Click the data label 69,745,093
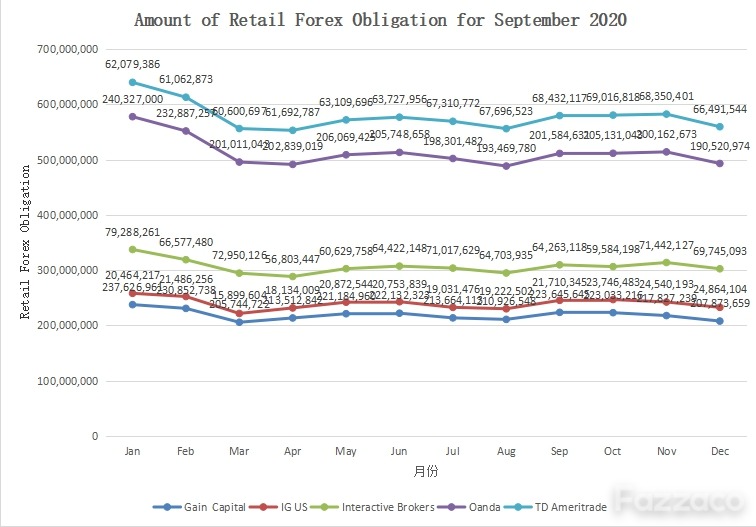Image resolution: width=756 pixels, height=527 pixels. point(720,251)
